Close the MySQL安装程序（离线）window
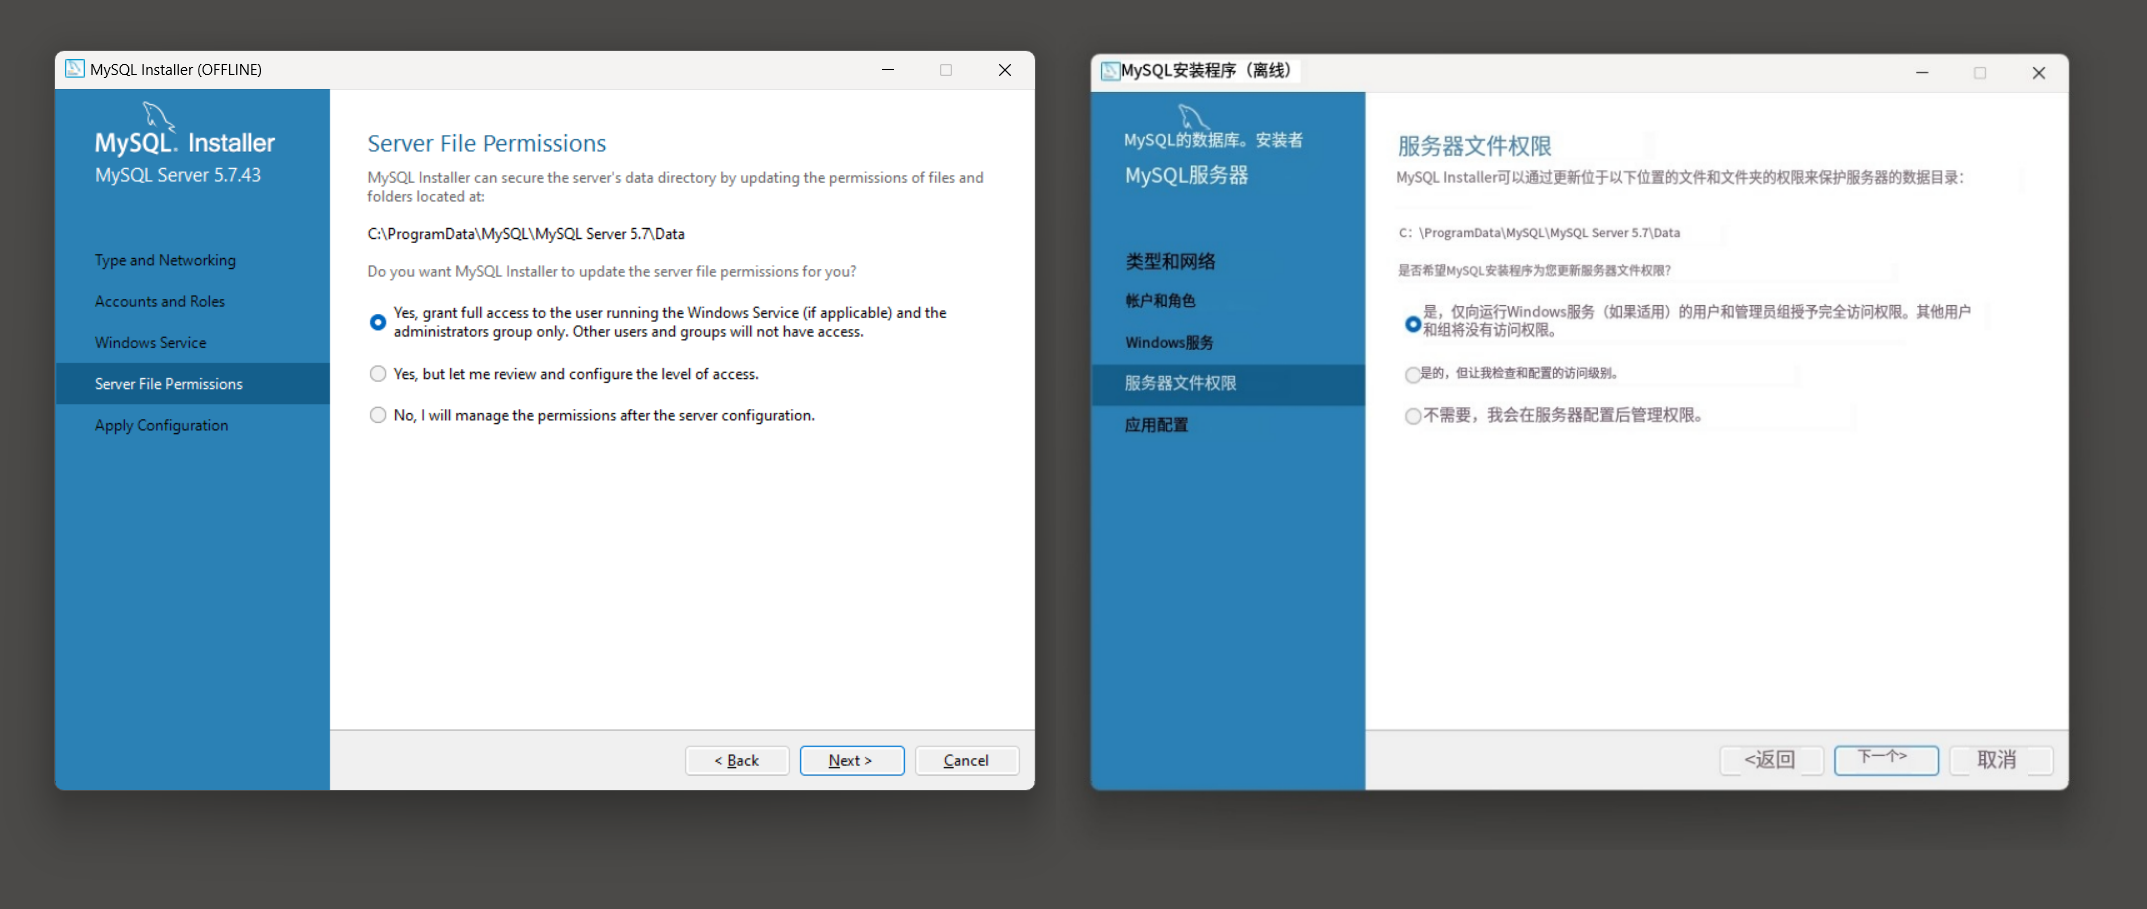Screen dimensions: 2147x909 [x=2039, y=73]
